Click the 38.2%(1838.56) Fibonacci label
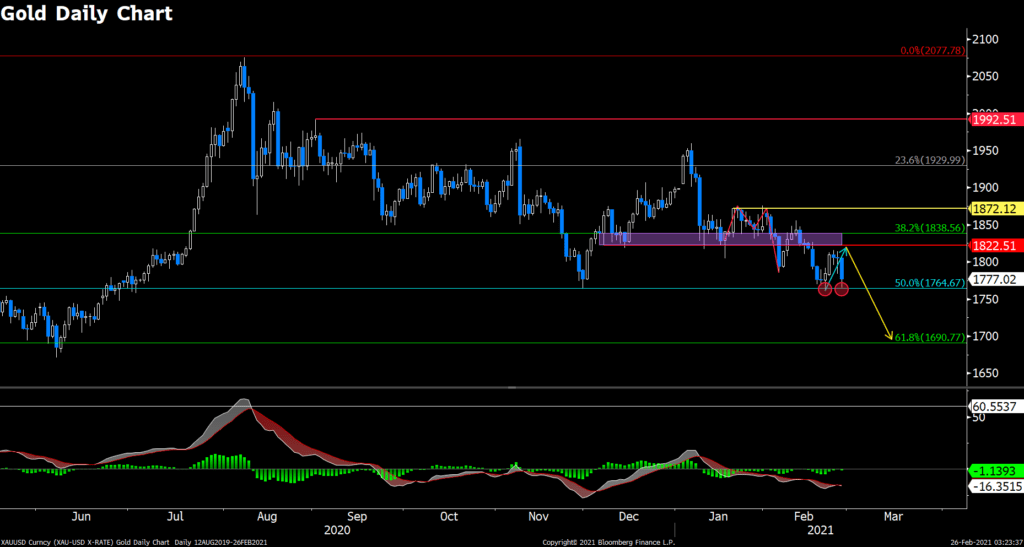The height and width of the screenshot is (547, 1024). click(929, 228)
